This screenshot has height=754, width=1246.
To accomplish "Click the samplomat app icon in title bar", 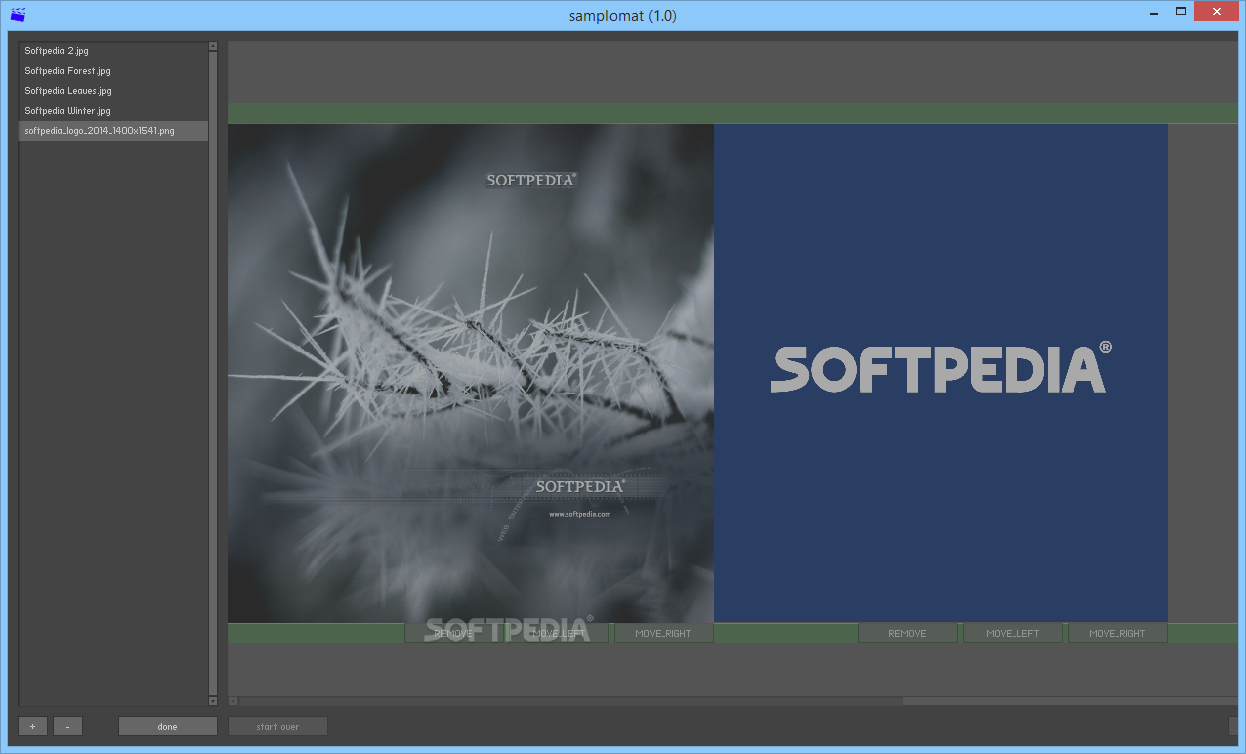I will click(x=18, y=15).
